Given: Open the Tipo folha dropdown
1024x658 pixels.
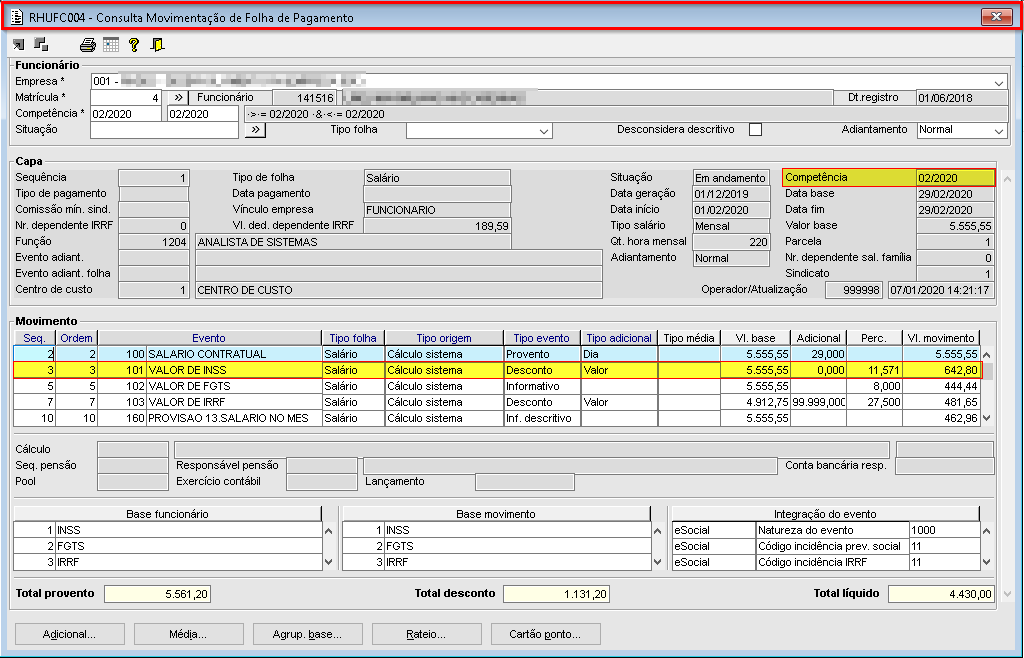Looking at the screenshot, I should pos(544,131).
